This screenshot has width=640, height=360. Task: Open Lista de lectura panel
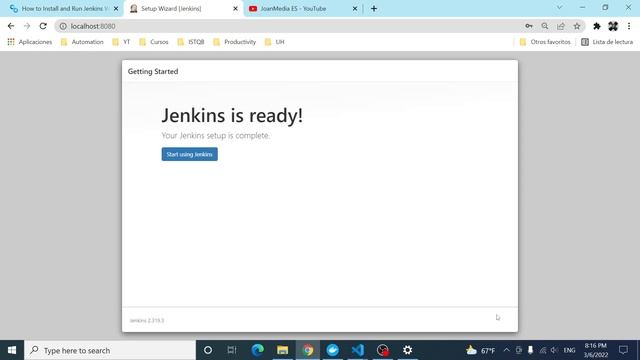[607, 42]
